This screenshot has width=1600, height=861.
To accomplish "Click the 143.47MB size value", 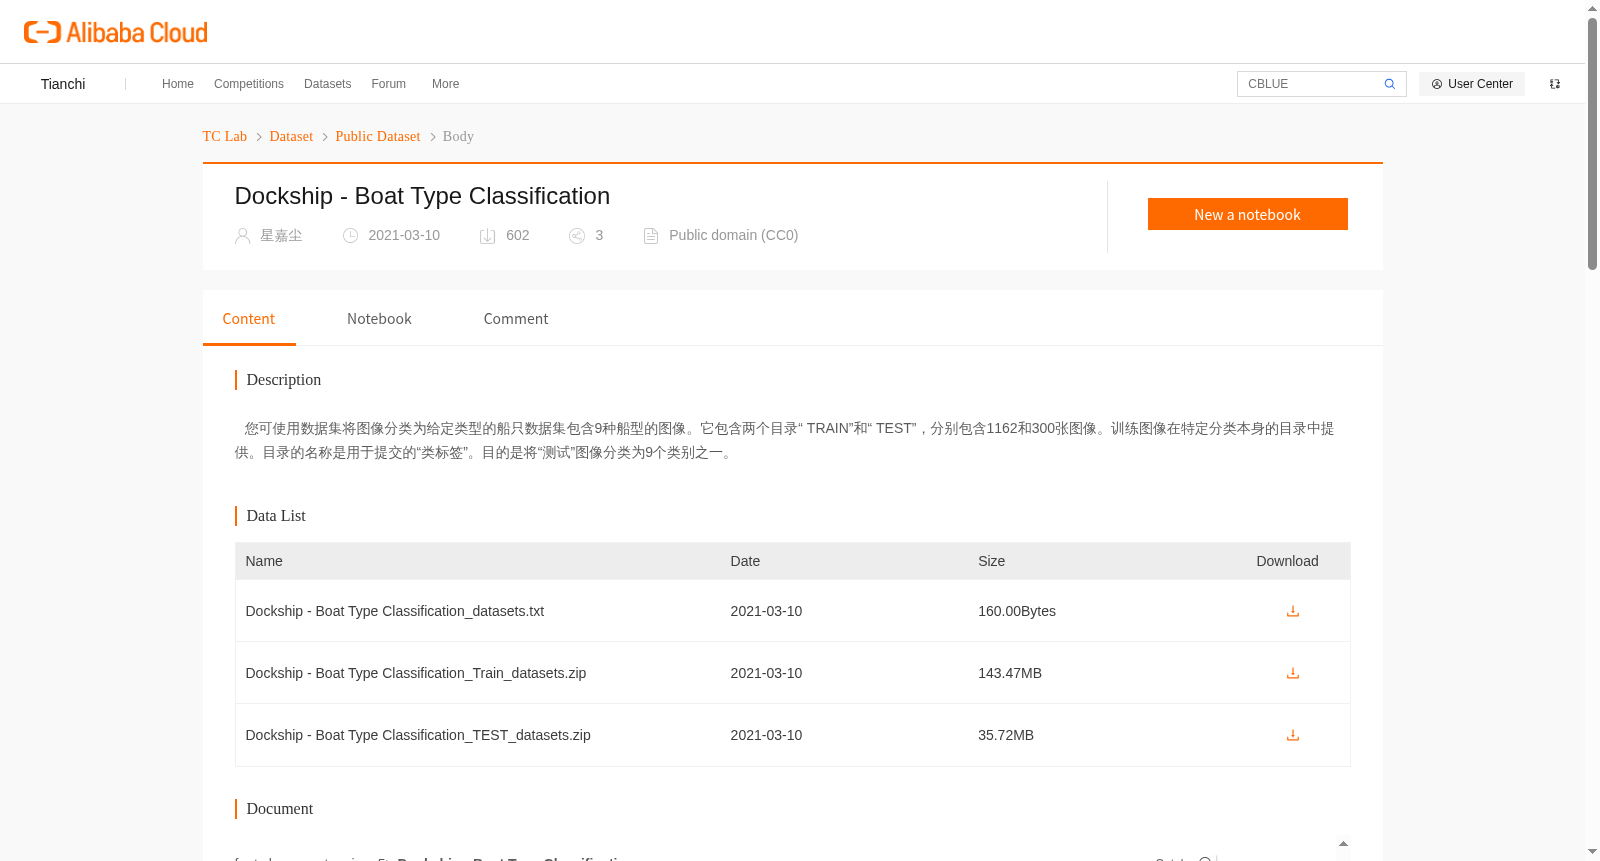I will click(x=1010, y=673).
